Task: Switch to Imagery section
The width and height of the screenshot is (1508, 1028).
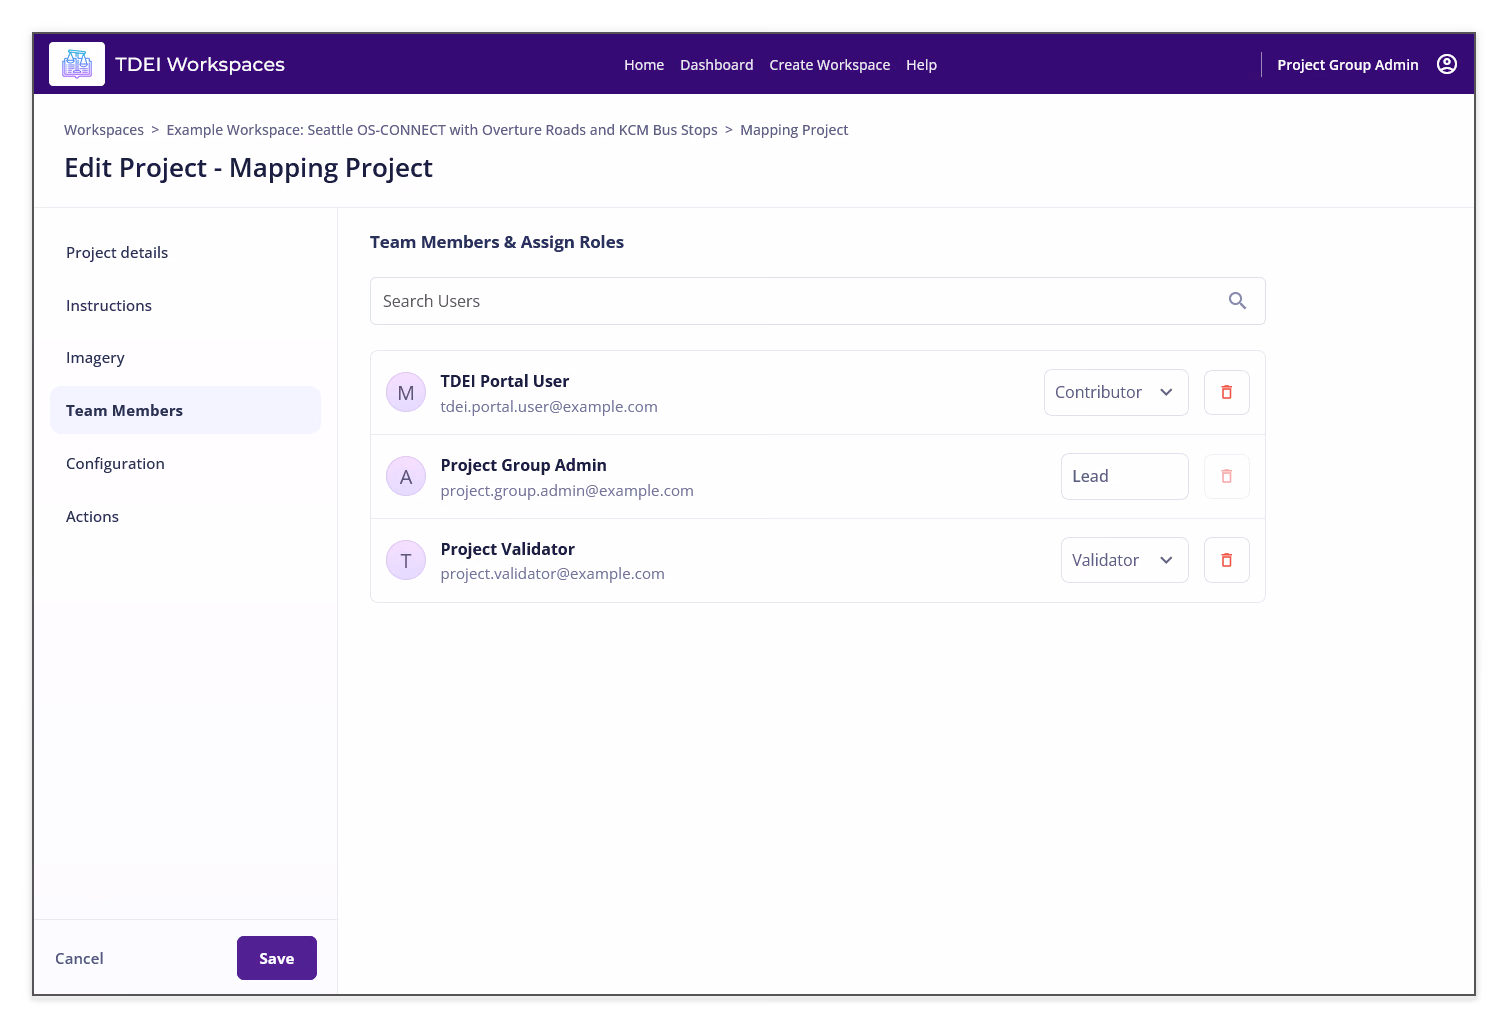Action: (185, 358)
